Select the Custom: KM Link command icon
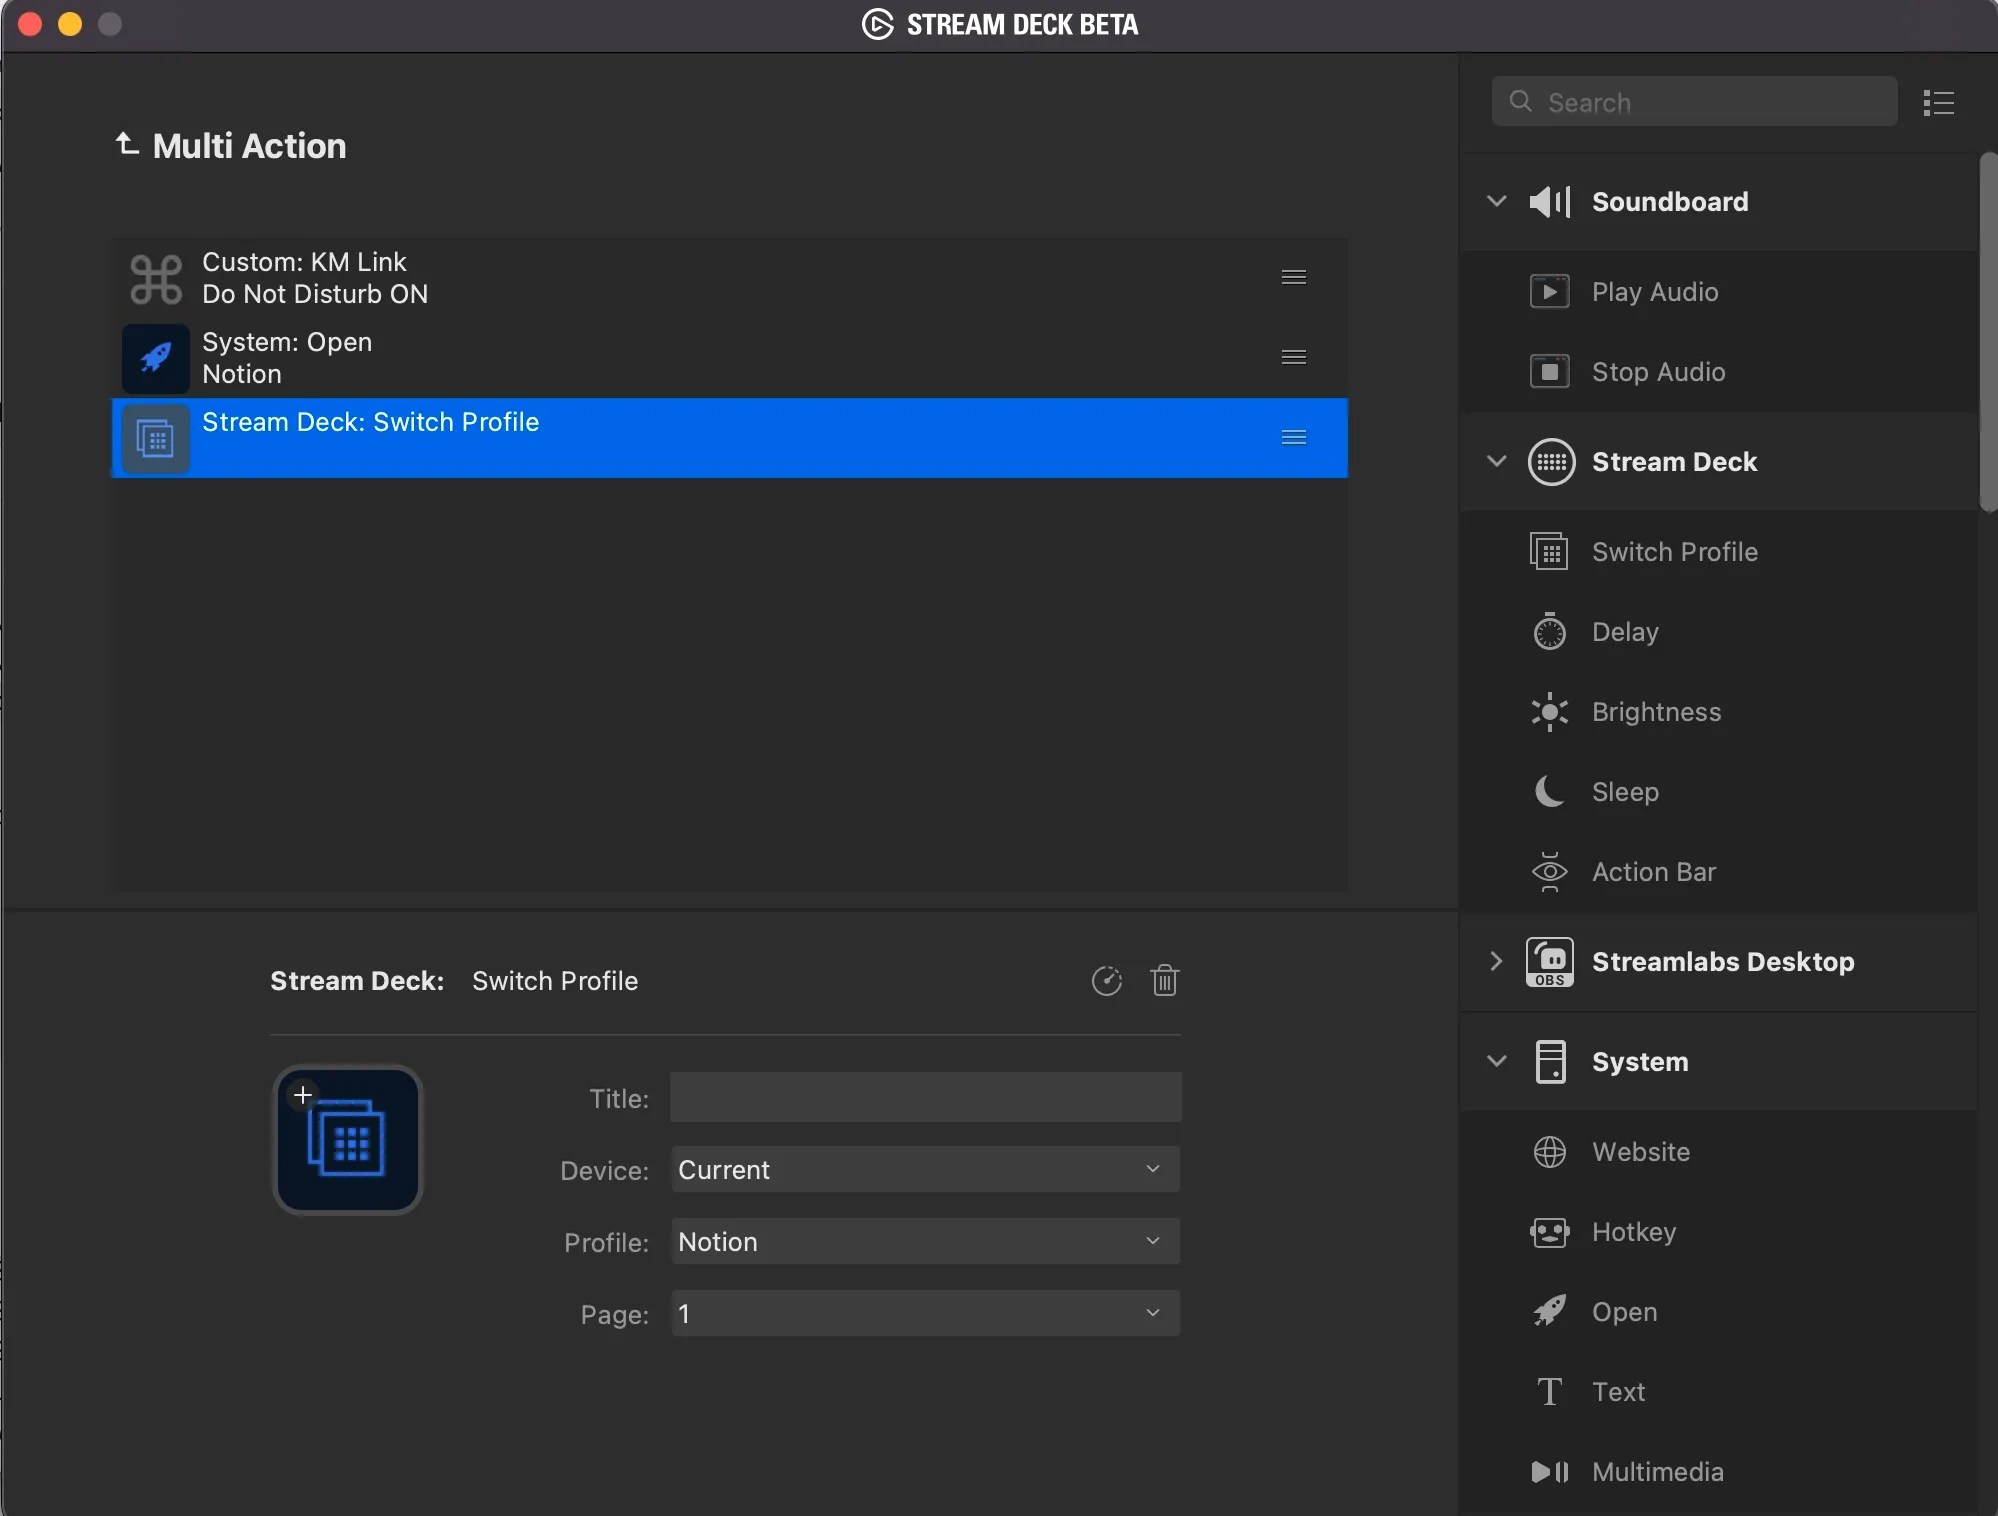The height and width of the screenshot is (1516, 1998). (156, 278)
